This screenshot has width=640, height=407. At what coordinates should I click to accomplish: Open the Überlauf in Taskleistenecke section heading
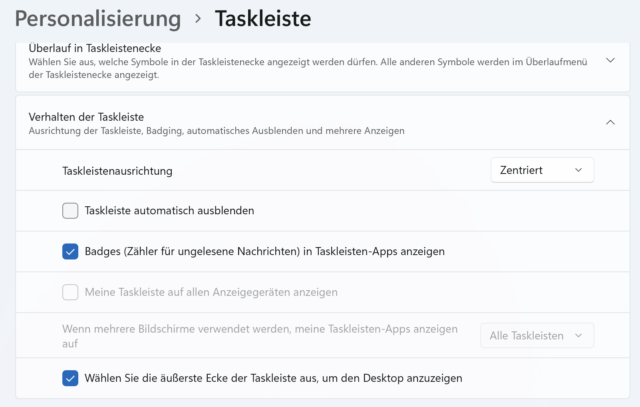click(96, 48)
